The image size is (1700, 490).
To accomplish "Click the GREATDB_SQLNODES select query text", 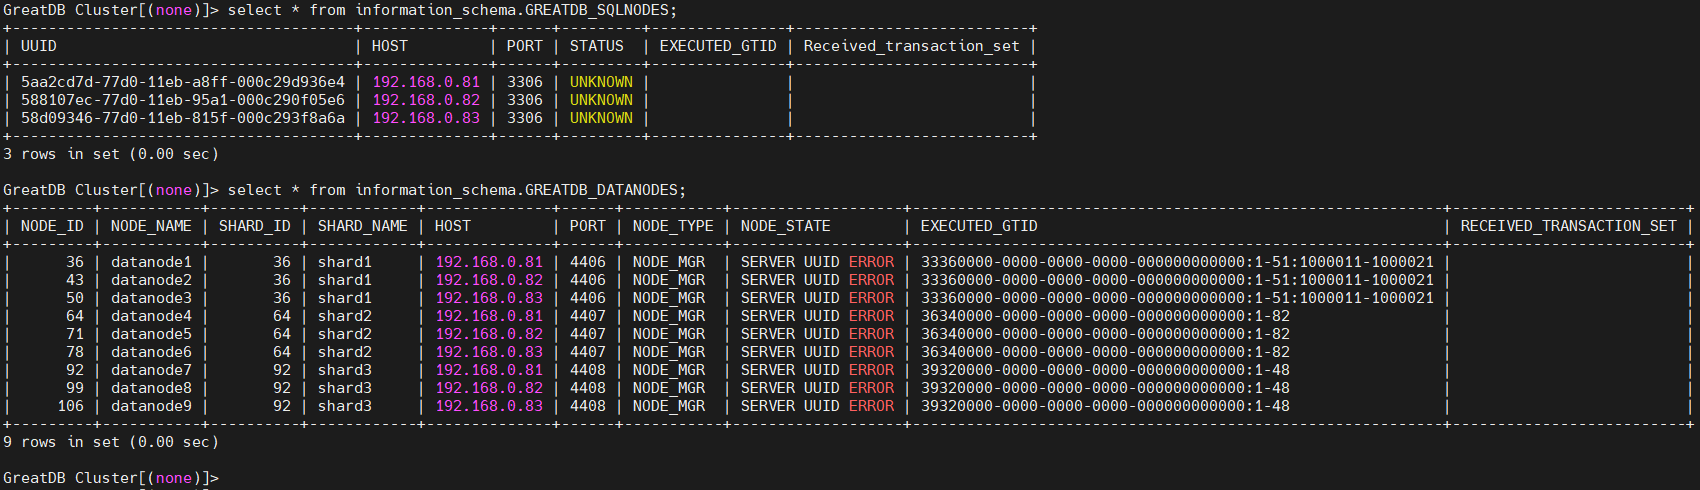I will pyautogui.click(x=453, y=10).
